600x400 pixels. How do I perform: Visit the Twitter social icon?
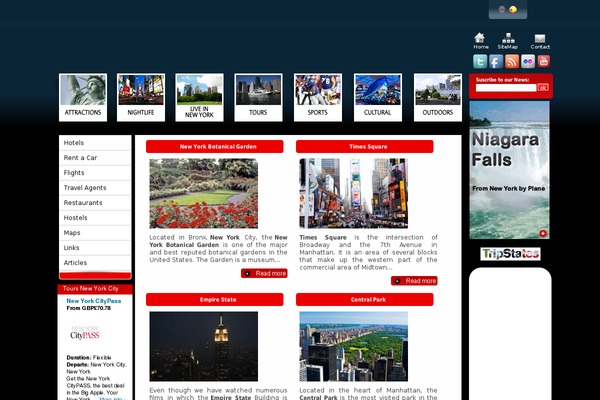[x=480, y=61]
